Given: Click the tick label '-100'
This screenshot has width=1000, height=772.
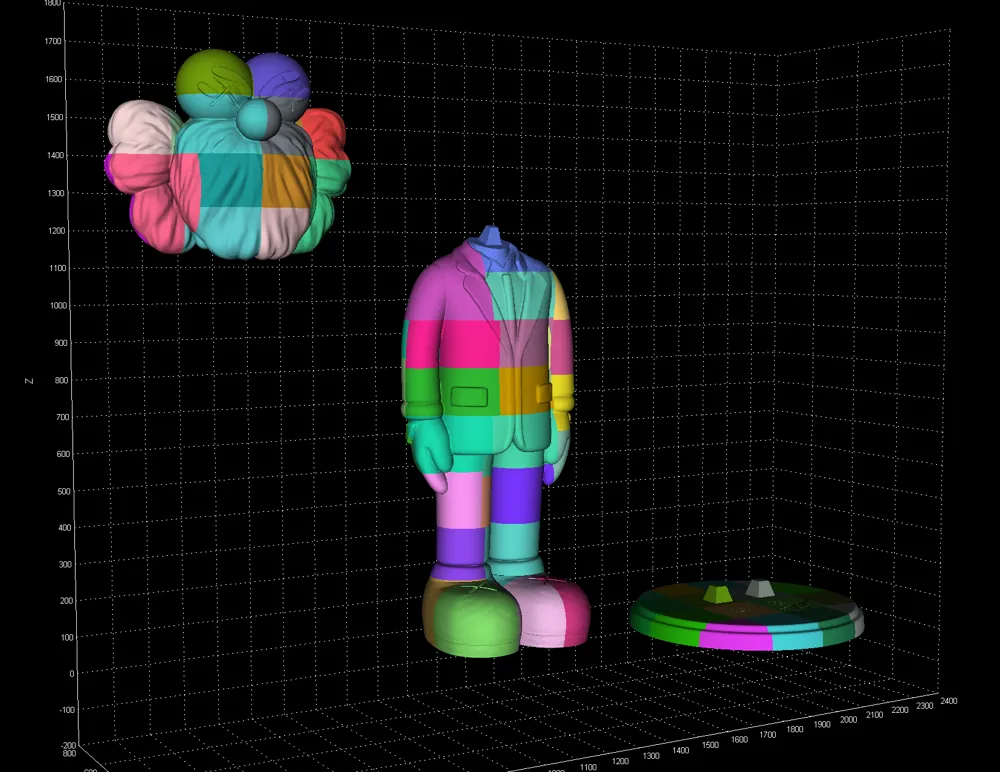Looking at the screenshot, I should tap(67, 709).
